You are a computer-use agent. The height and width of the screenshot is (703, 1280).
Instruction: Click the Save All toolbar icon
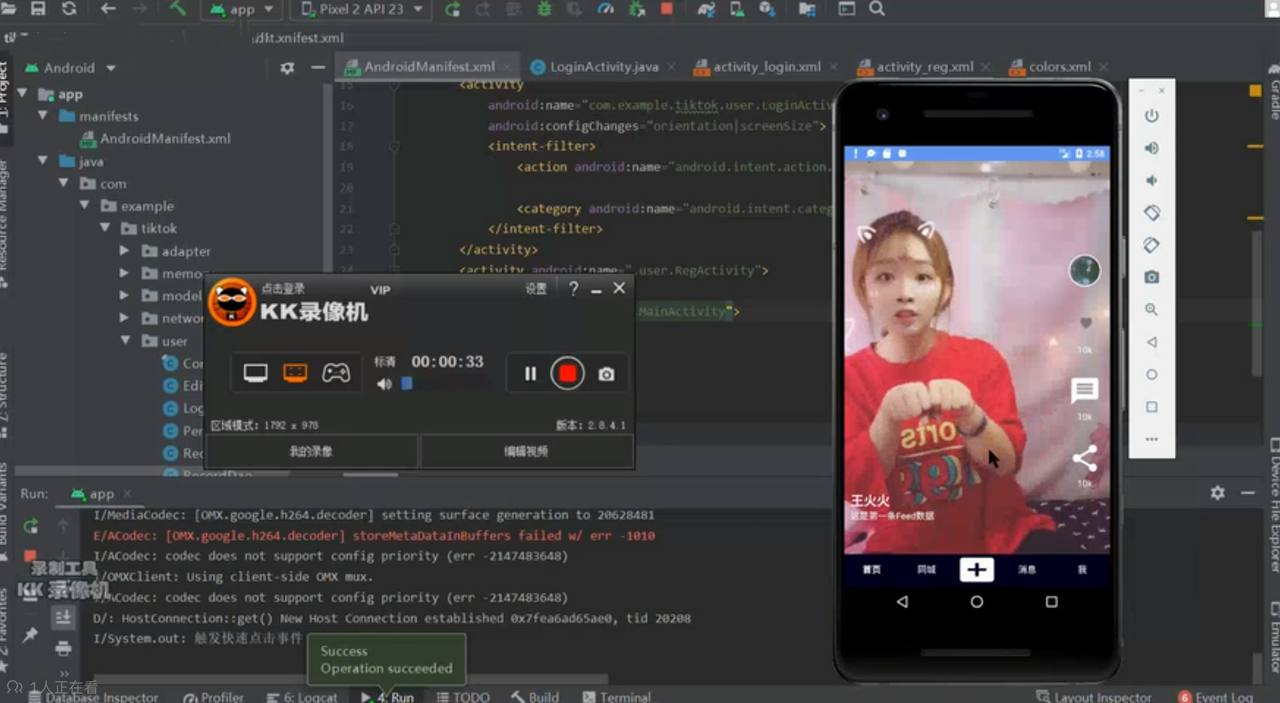[x=38, y=9]
